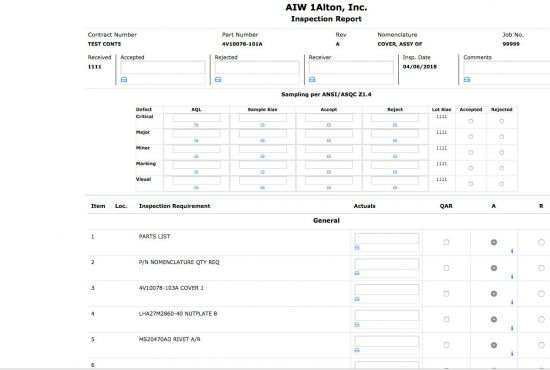Click the save icon under Major Sample Size
The image size is (550, 370).
point(262,141)
